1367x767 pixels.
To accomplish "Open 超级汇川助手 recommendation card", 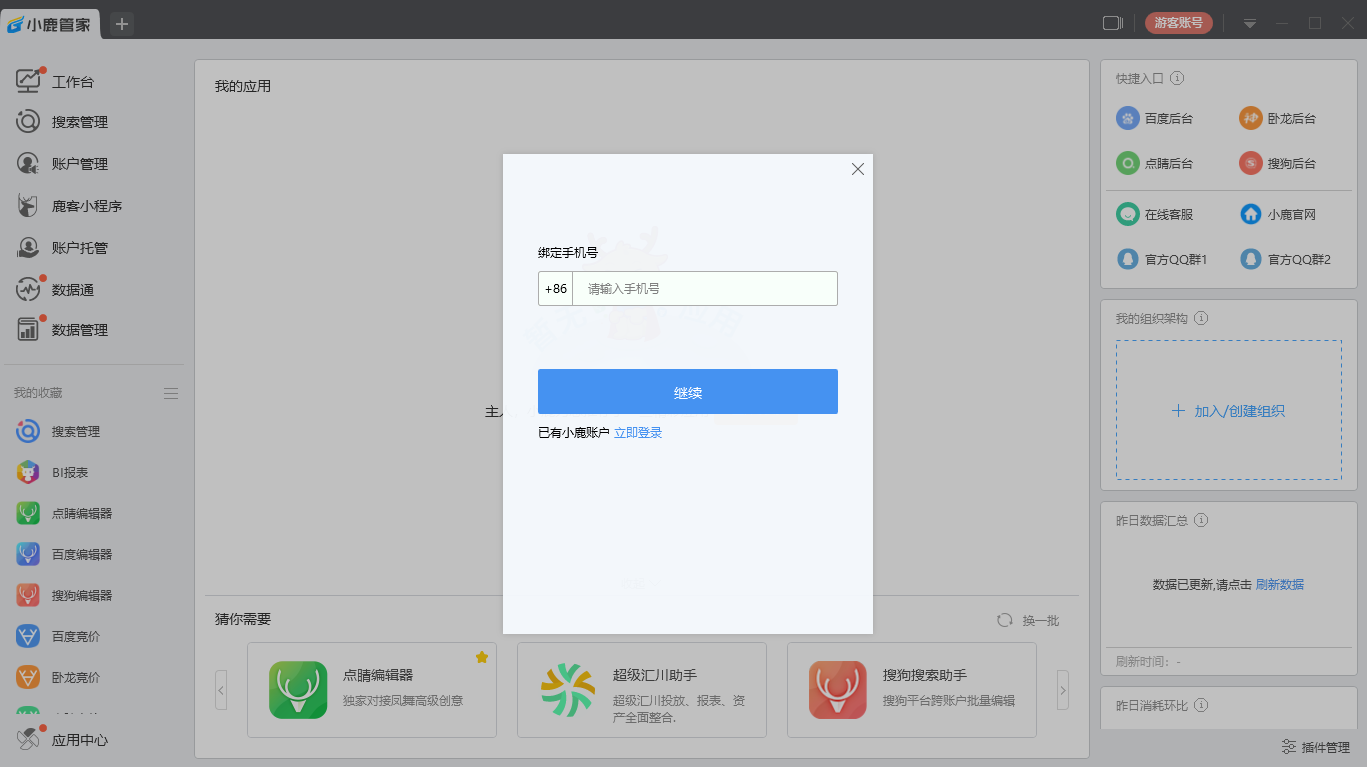I will click(642, 690).
